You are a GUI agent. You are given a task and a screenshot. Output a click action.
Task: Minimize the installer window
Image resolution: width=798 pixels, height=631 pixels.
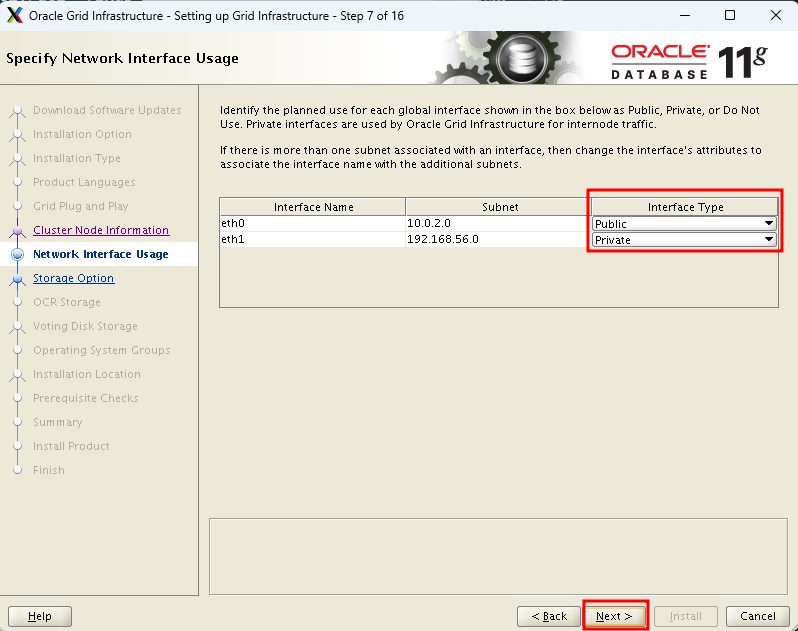685,15
